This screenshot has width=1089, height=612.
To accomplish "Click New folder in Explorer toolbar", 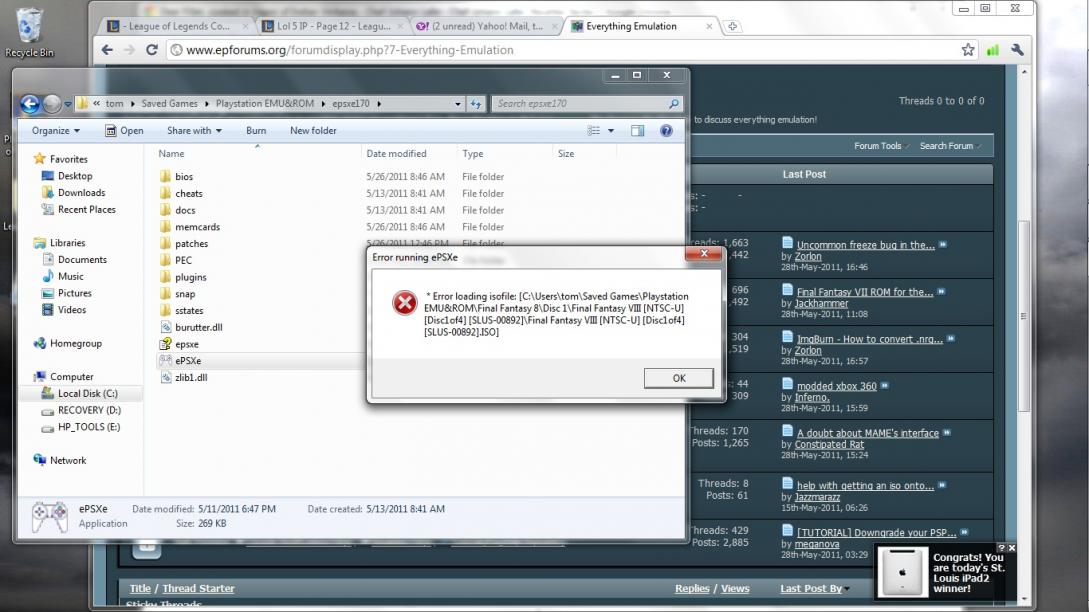I will [313, 131].
